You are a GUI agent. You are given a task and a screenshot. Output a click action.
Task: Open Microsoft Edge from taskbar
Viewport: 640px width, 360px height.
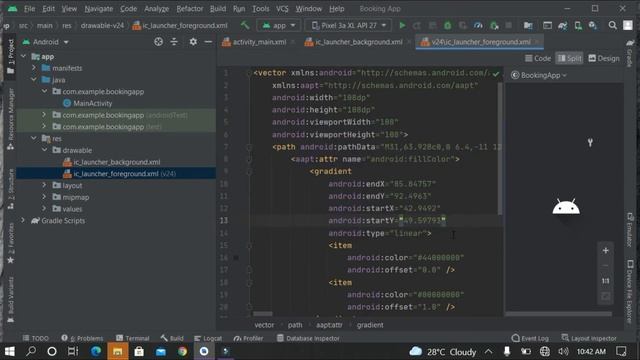96,351
